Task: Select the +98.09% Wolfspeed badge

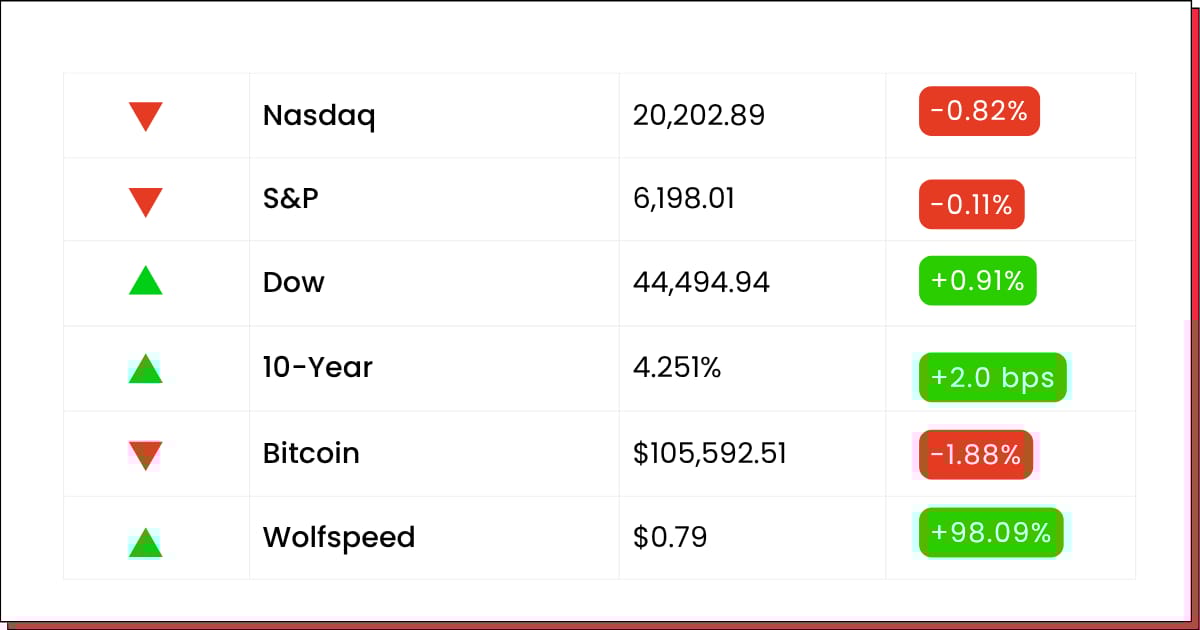Action: pyautogui.click(x=990, y=532)
